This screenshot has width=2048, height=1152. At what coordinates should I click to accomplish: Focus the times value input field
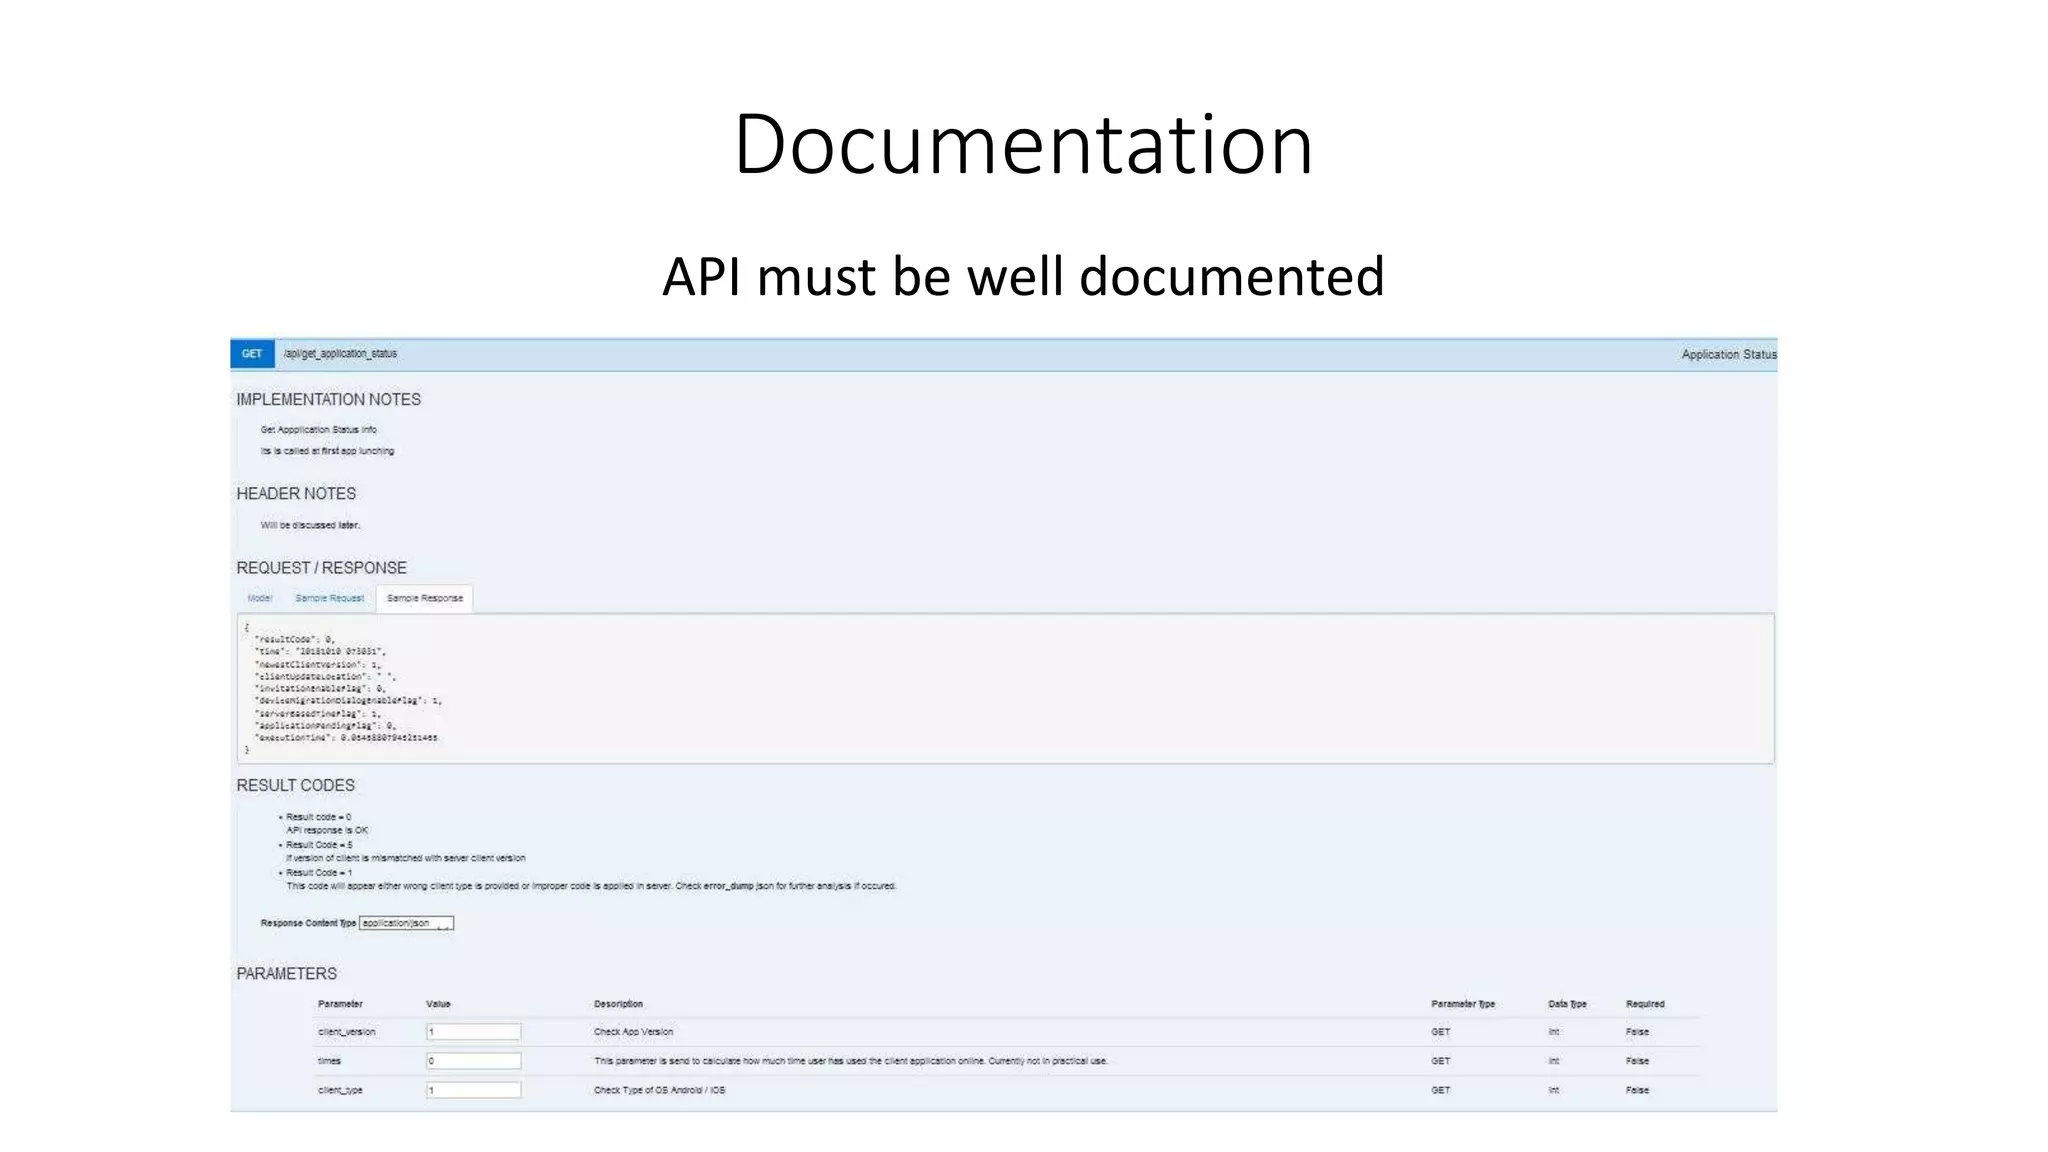coord(474,1060)
